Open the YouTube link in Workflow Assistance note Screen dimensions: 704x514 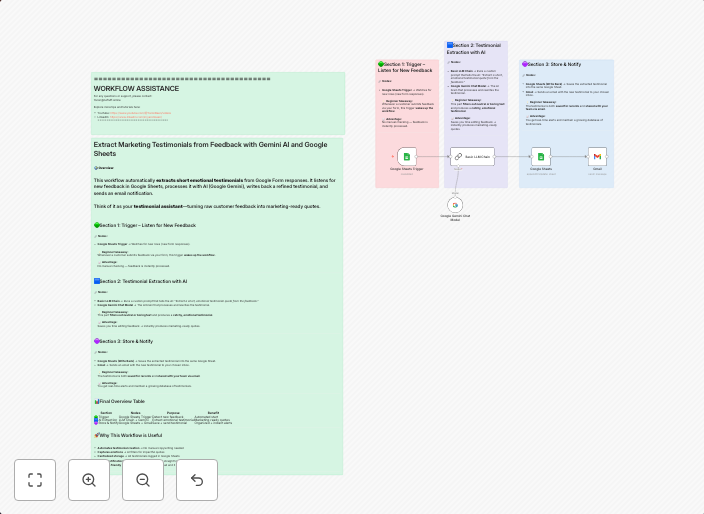(141, 113)
